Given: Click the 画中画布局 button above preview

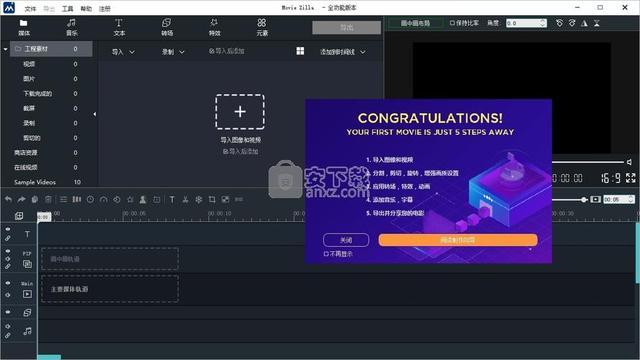Looking at the screenshot, I should (x=415, y=23).
